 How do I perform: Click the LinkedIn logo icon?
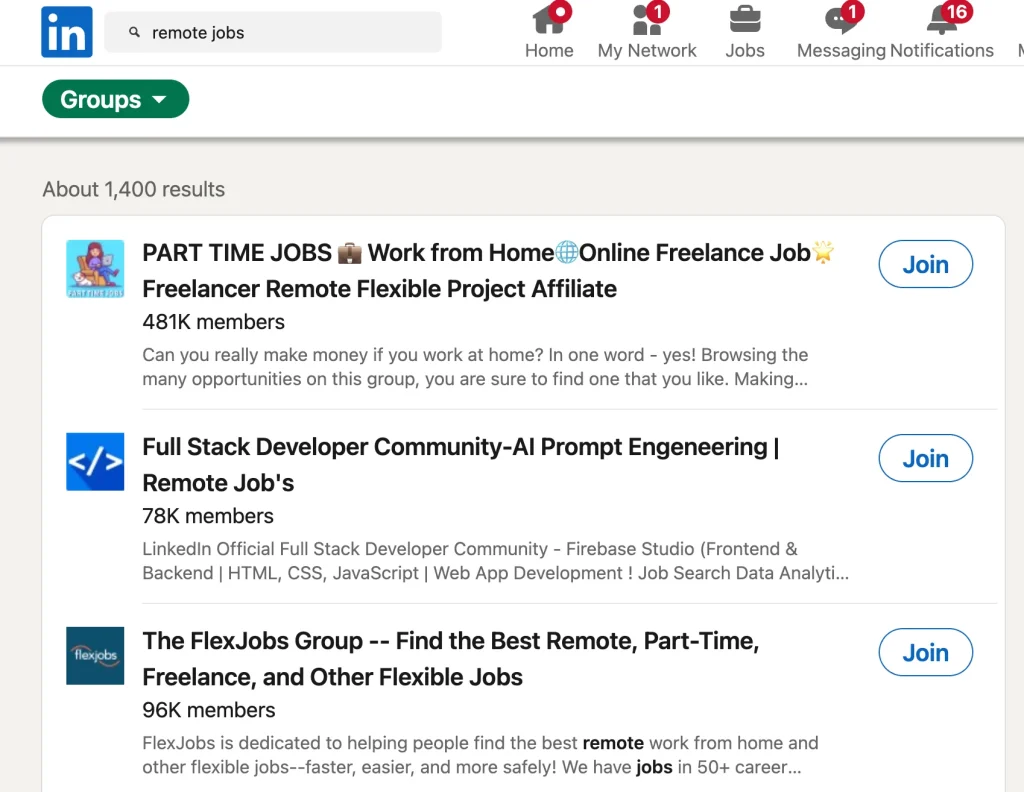(67, 32)
